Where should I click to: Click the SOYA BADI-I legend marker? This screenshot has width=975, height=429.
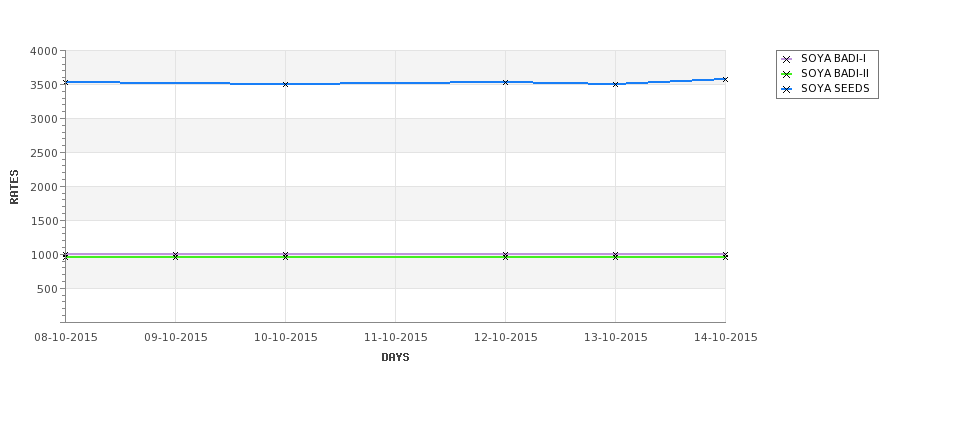pyautogui.click(x=786, y=60)
